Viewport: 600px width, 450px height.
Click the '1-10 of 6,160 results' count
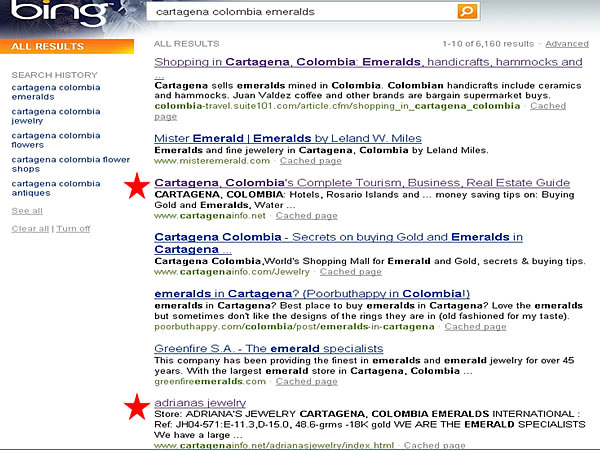488,44
